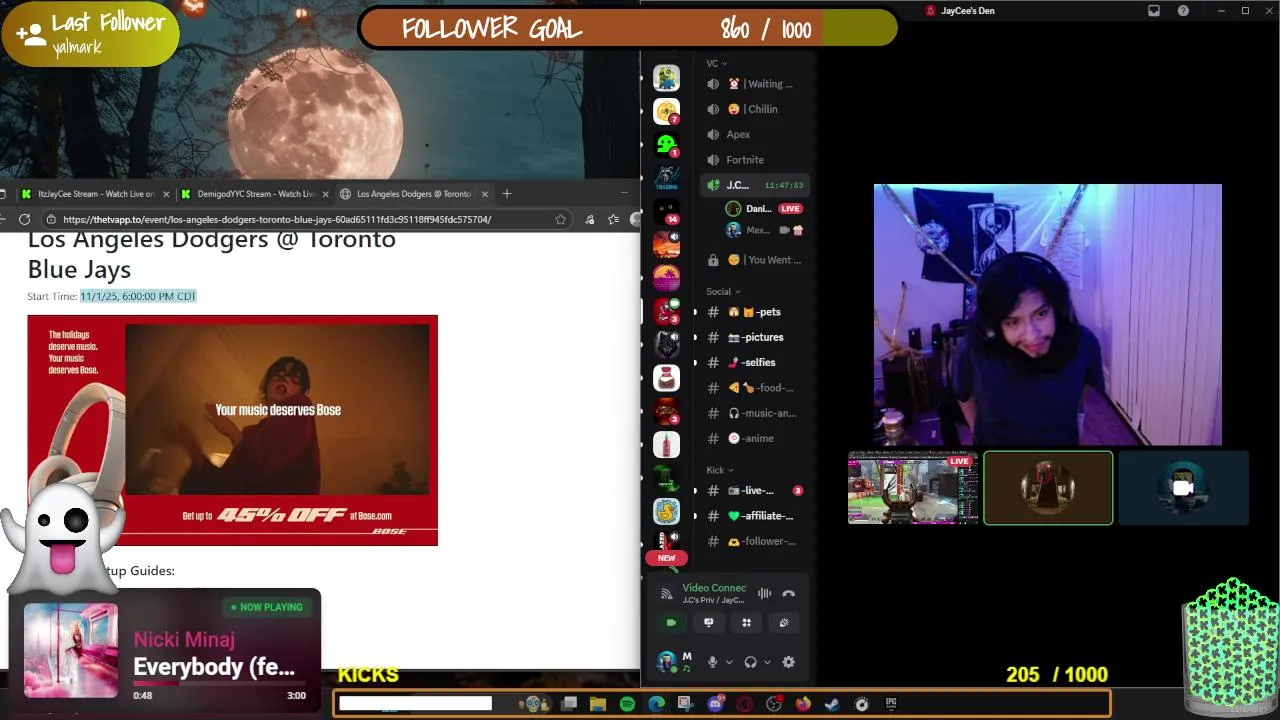Open Discord user settings gear
Screen dimensions: 1280x720
pos(788,662)
